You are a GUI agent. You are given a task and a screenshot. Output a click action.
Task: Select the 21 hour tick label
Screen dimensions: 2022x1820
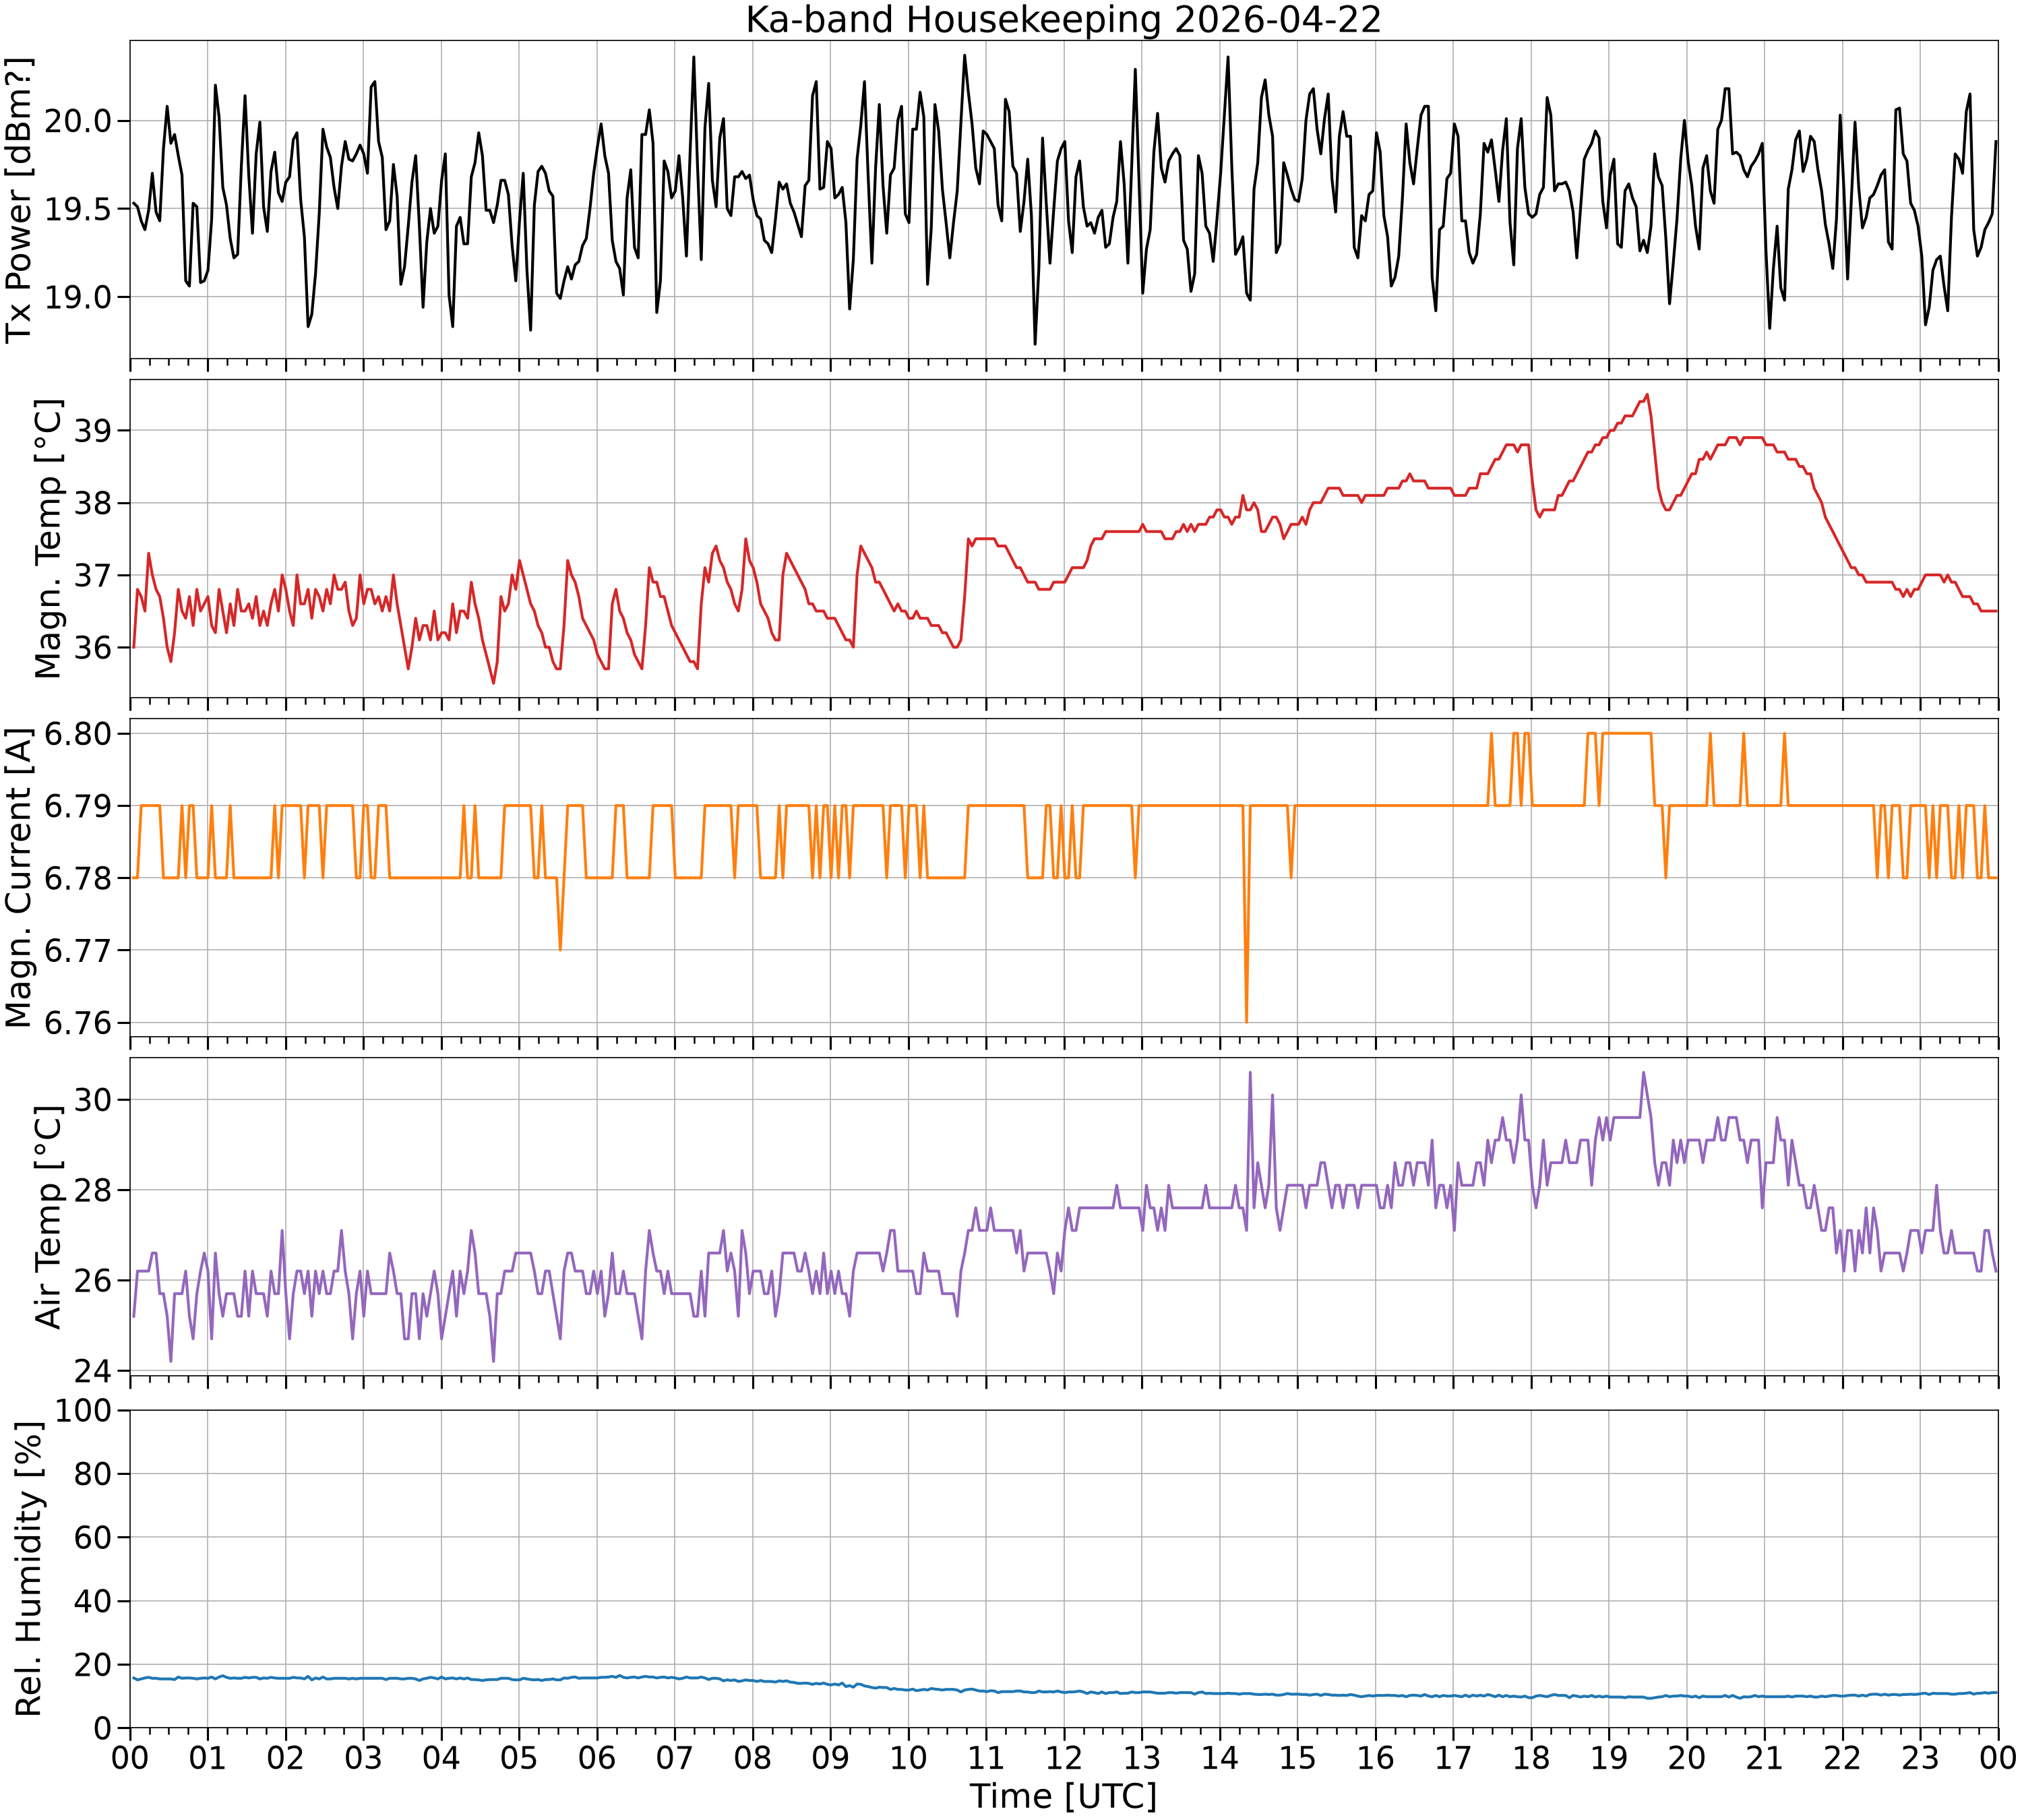point(1765,1757)
